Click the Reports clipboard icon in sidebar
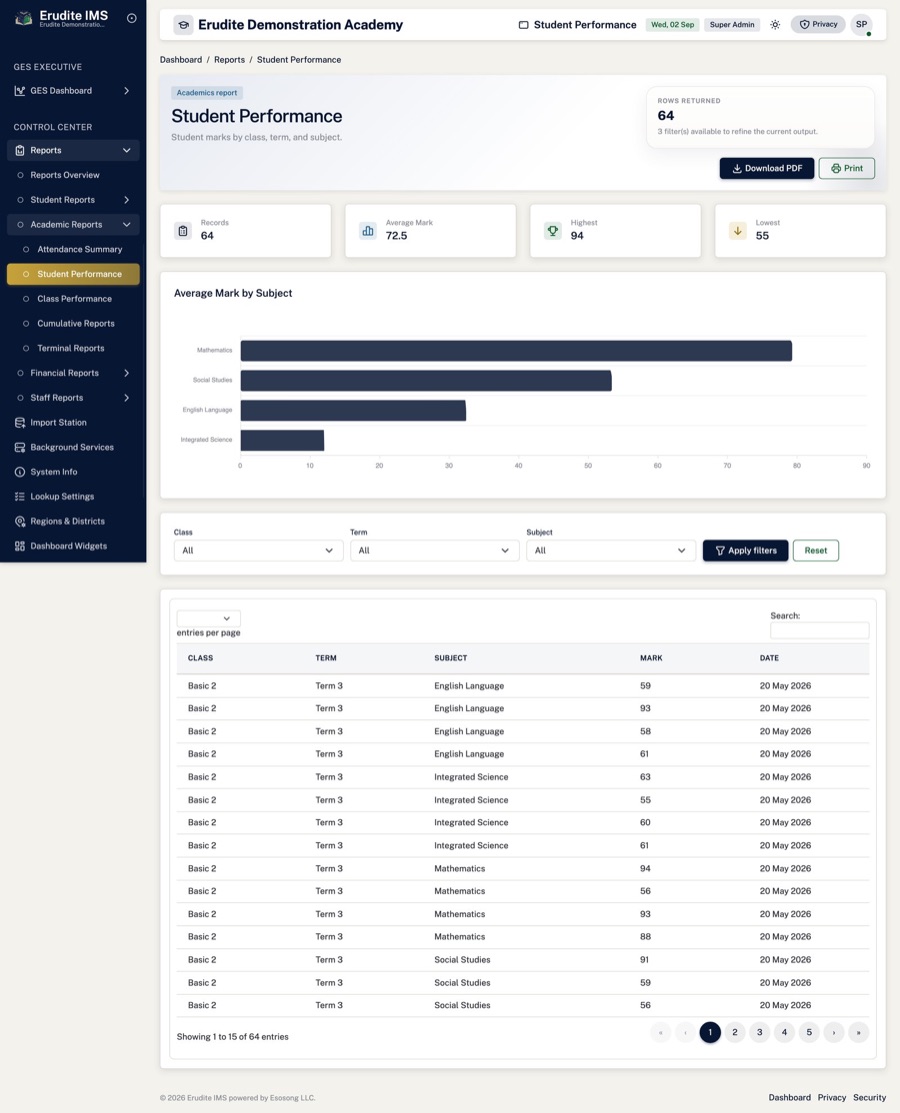The height and width of the screenshot is (1113, 900). coord(20,150)
